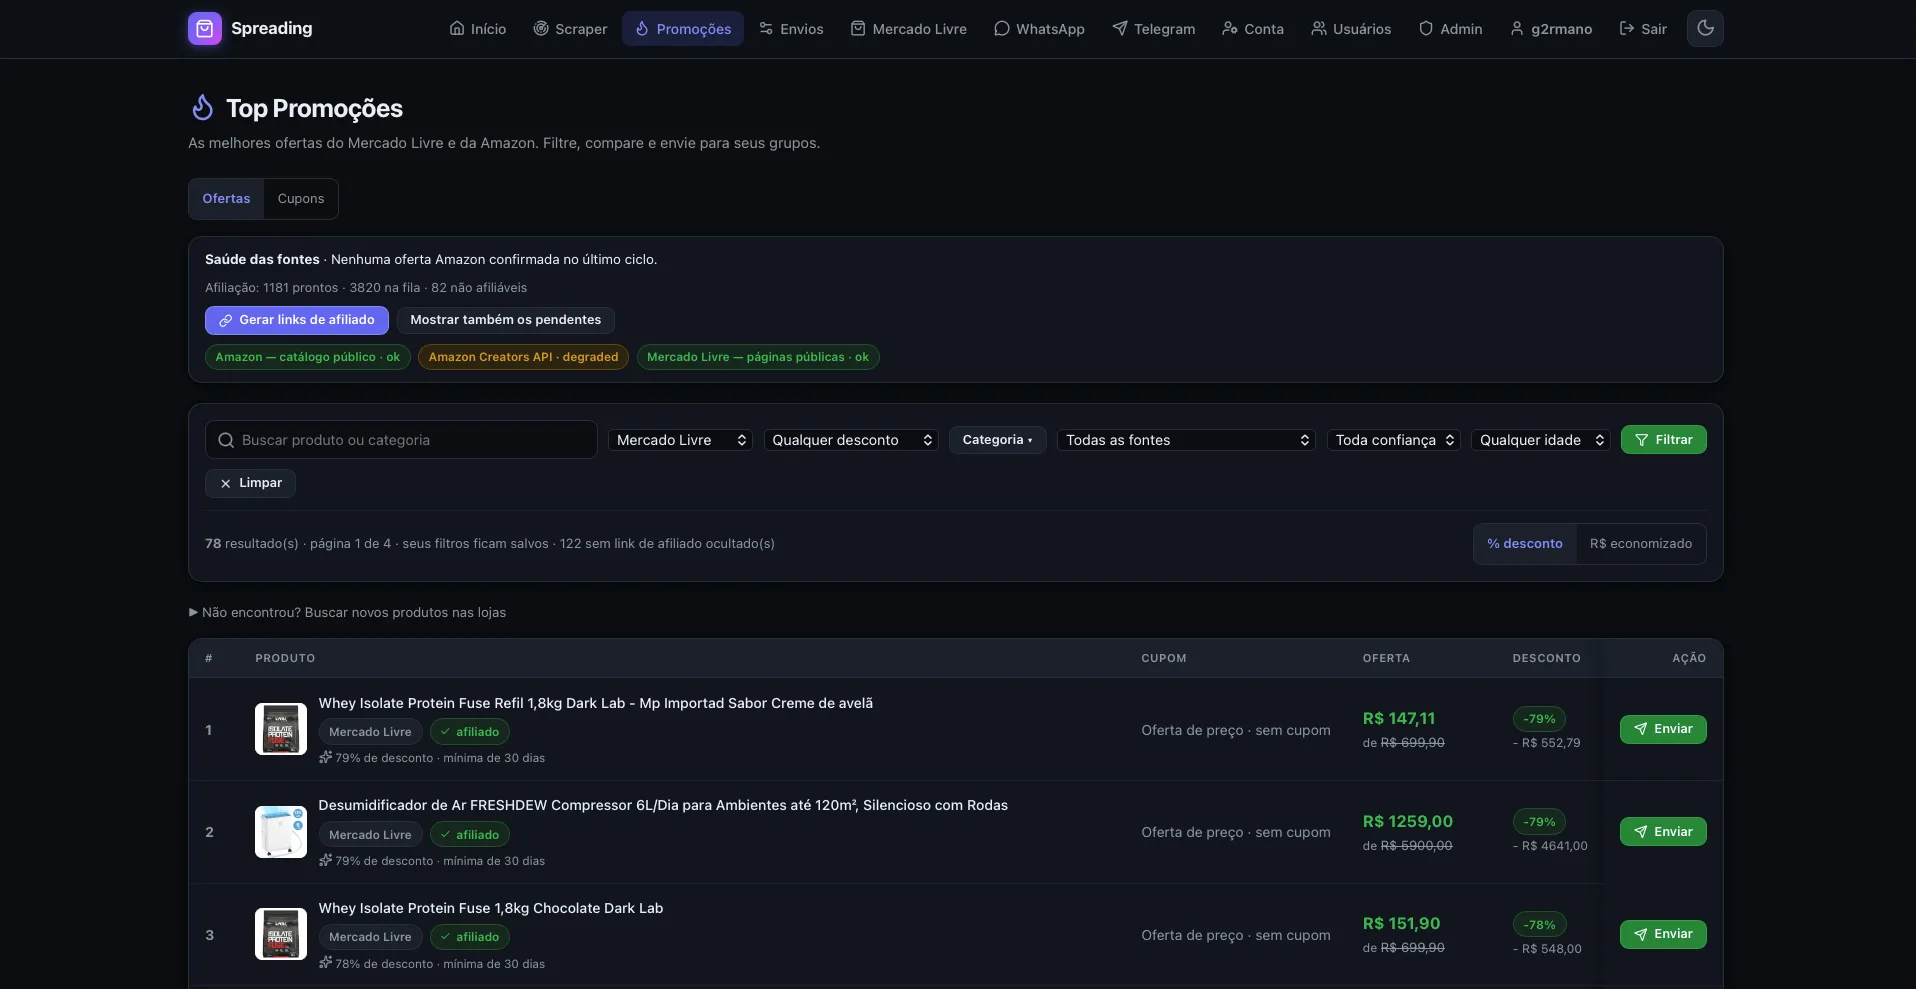Click the search magnifier icon

(x=226, y=440)
